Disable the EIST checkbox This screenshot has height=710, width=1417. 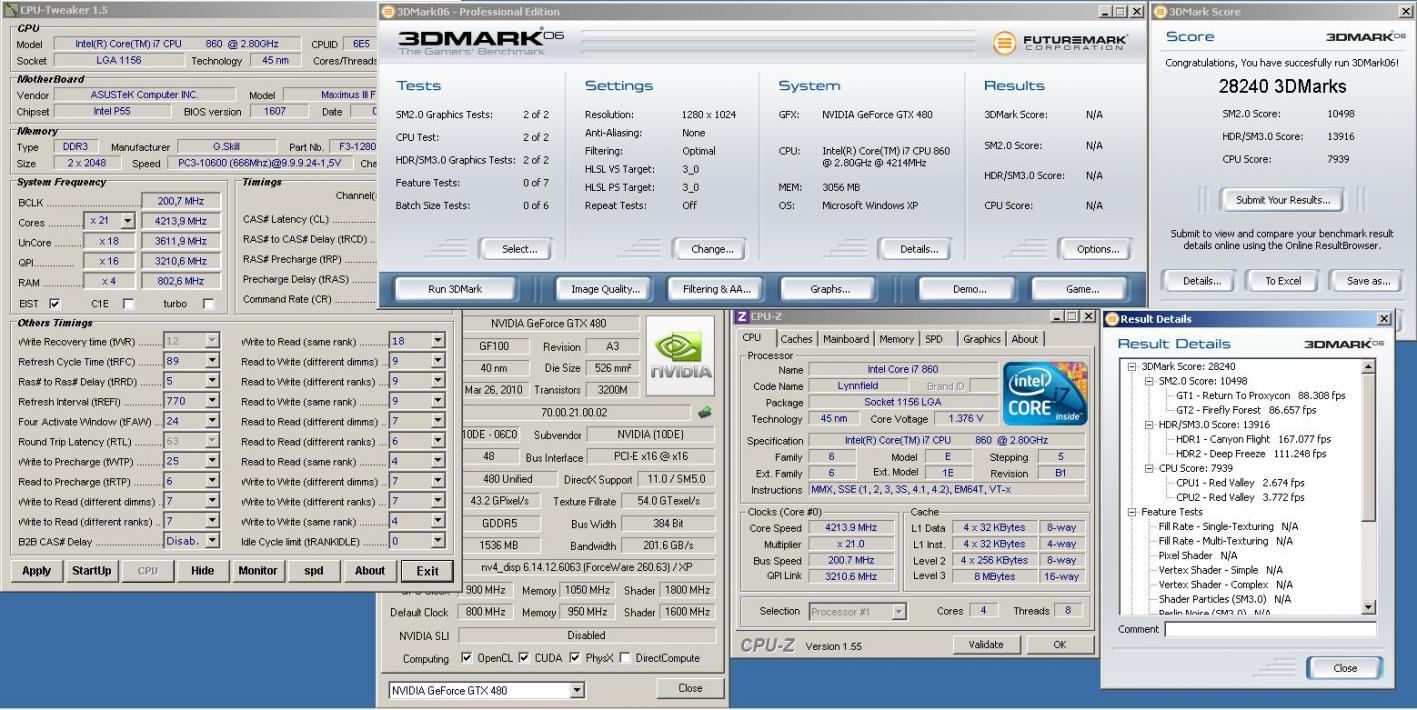point(55,303)
